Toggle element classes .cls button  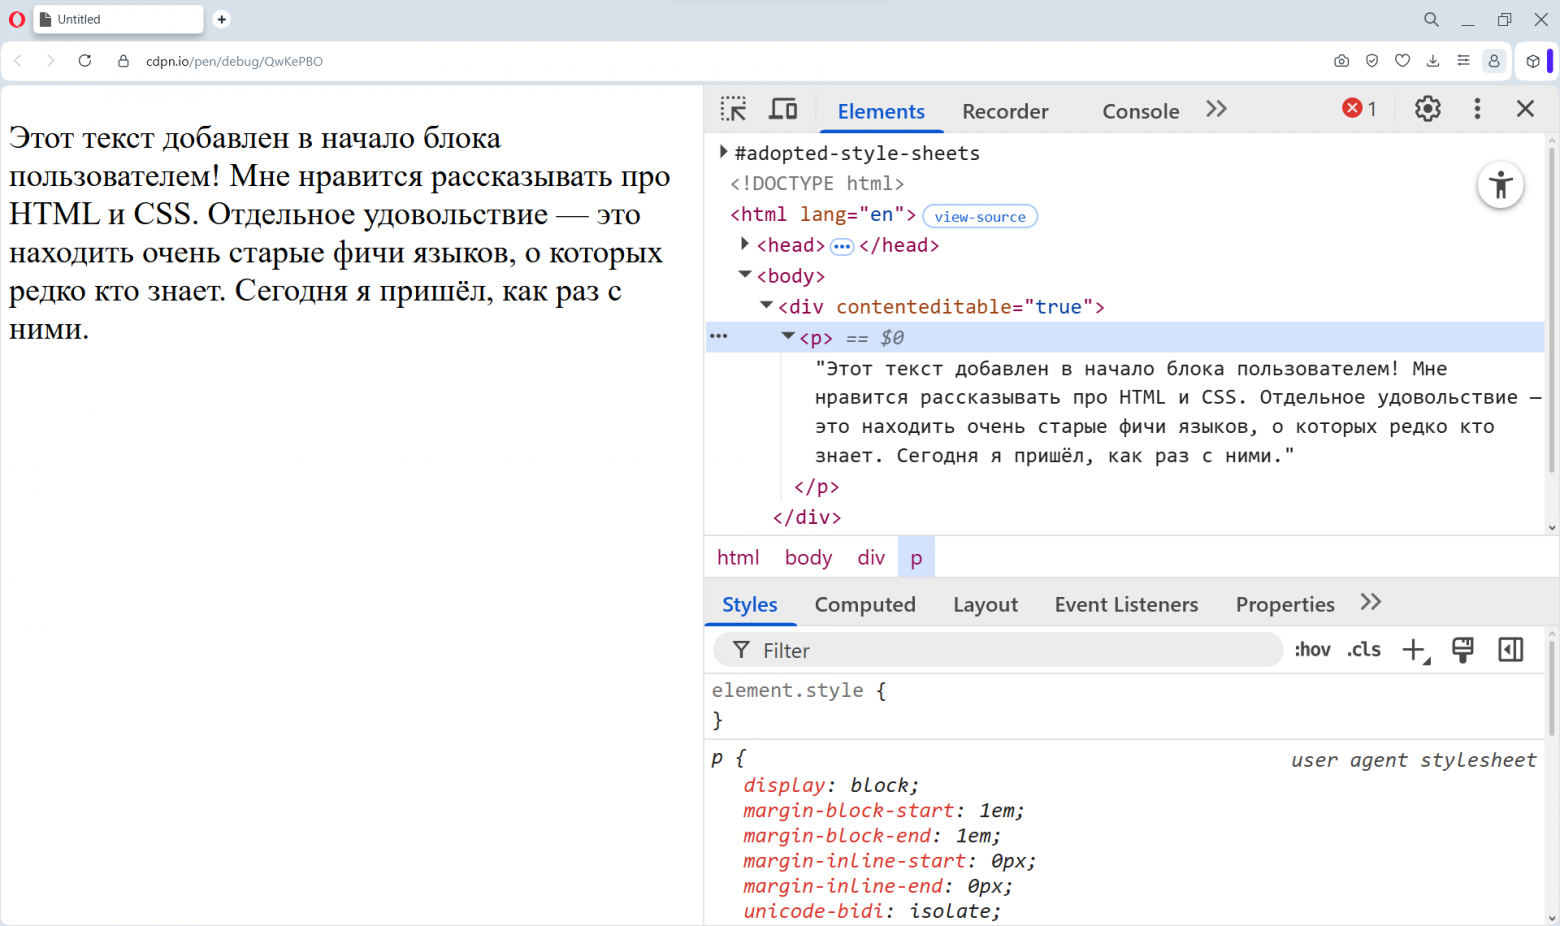[1364, 650]
